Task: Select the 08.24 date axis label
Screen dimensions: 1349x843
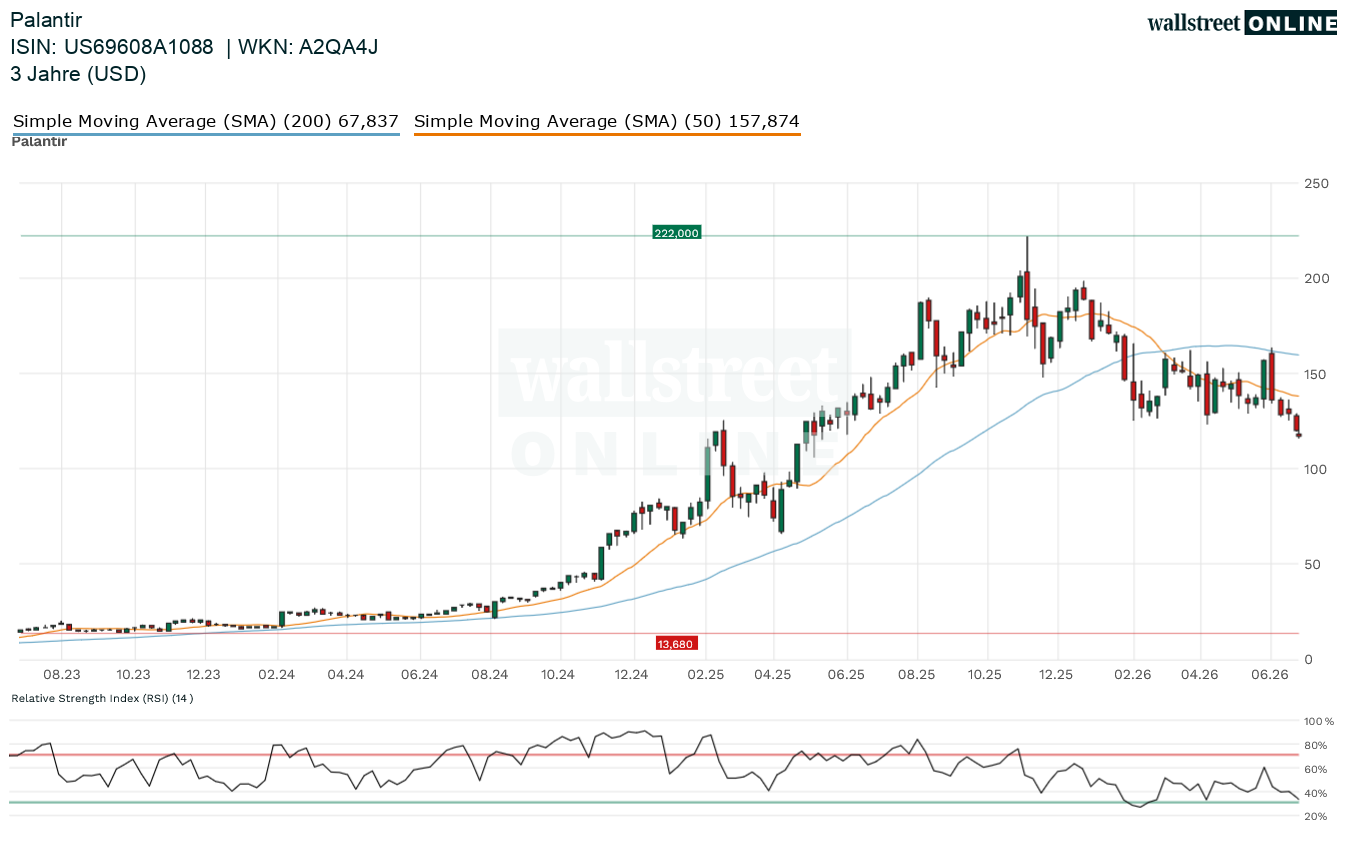Action: pyautogui.click(x=490, y=675)
